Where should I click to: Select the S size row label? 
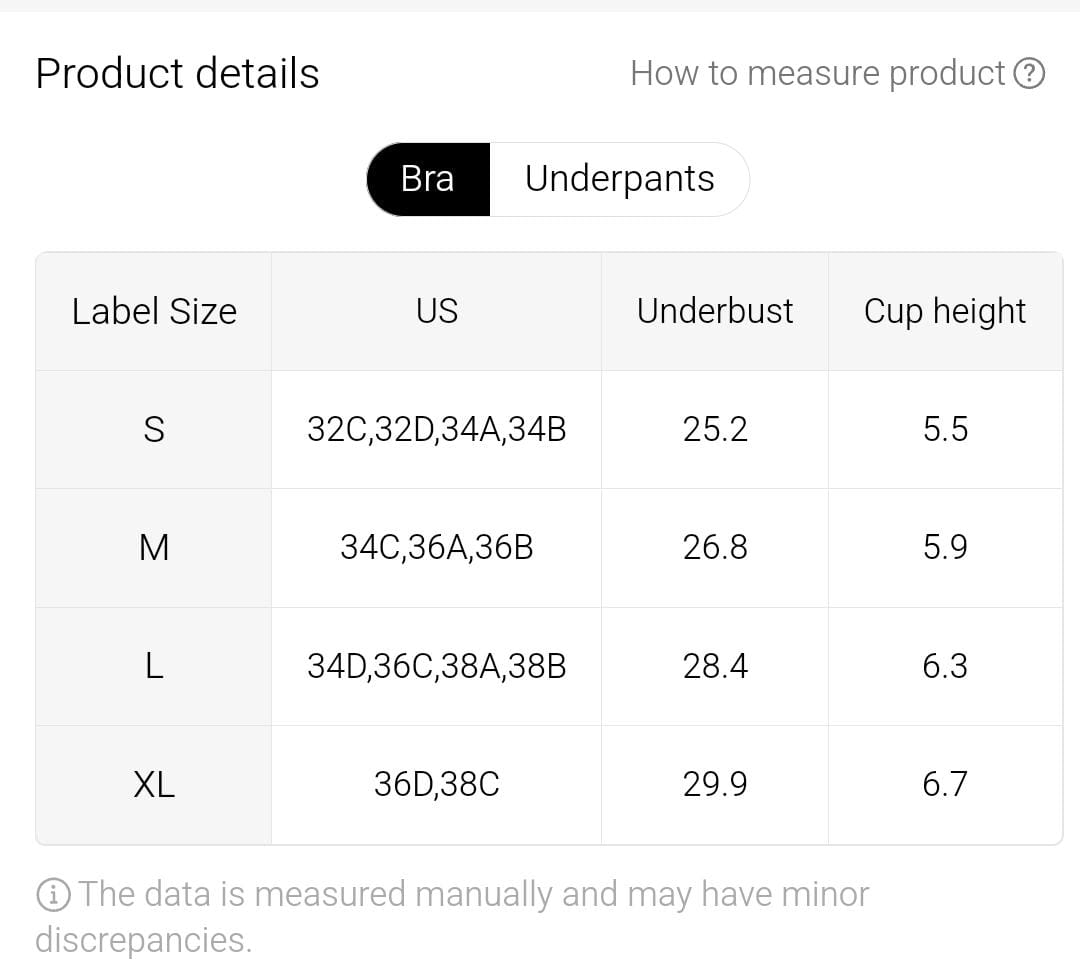pyautogui.click(x=154, y=429)
